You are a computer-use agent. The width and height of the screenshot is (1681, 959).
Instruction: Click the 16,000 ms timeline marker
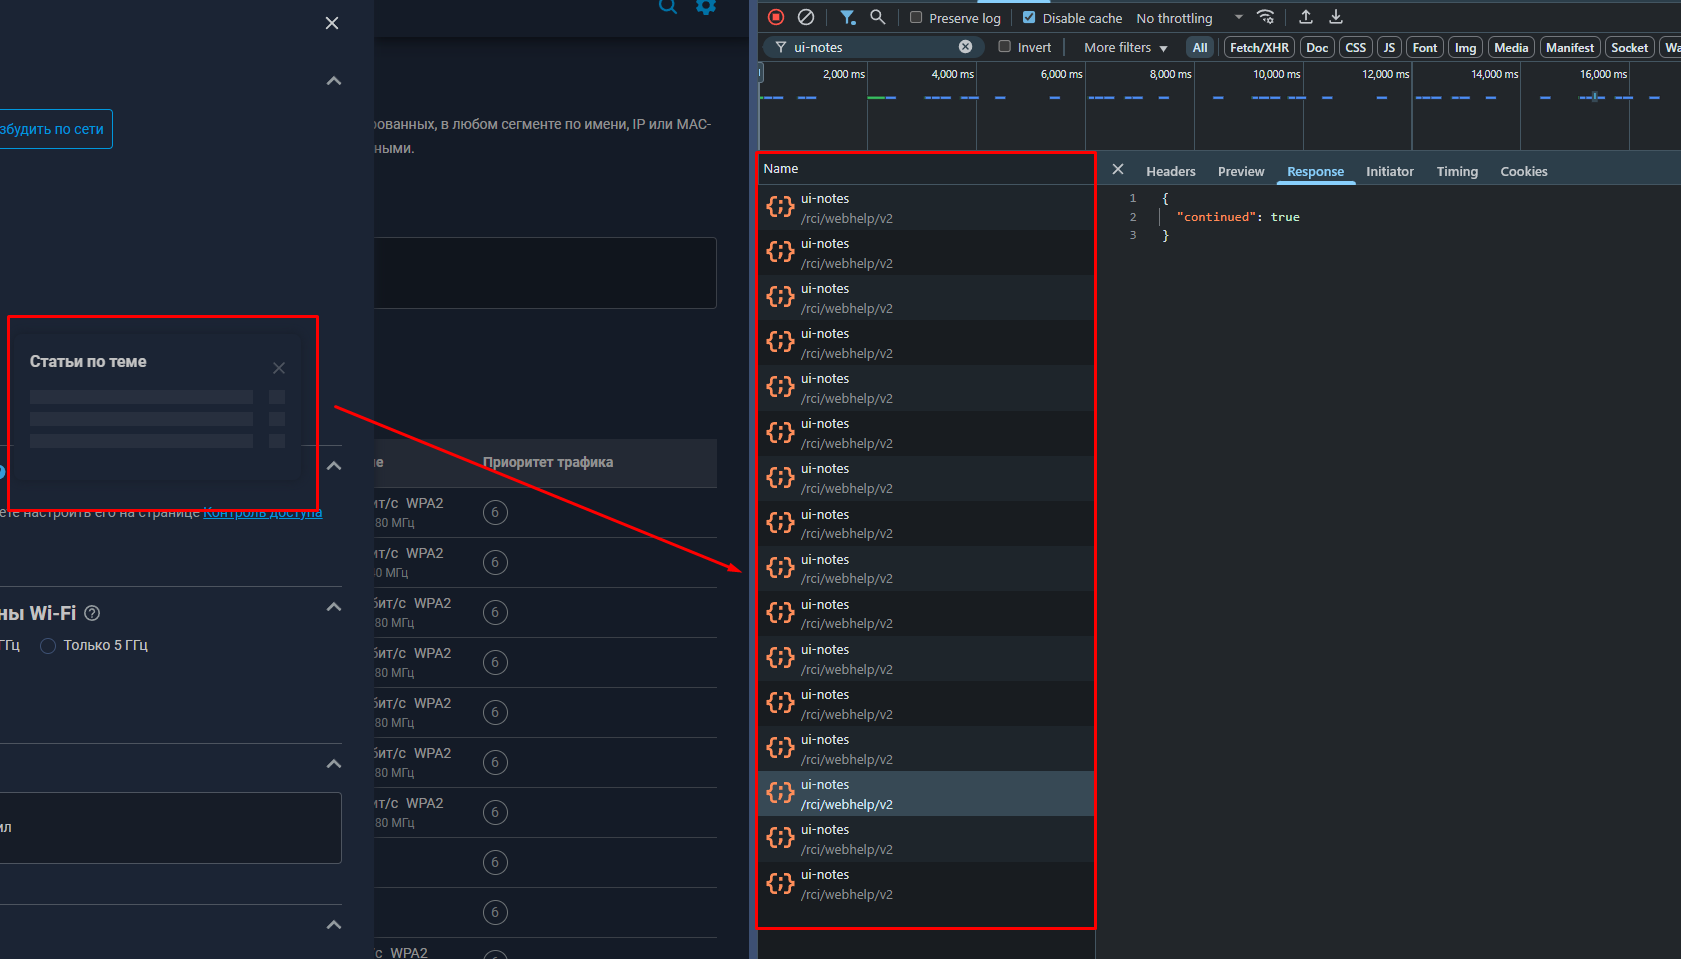pyautogui.click(x=1603, y=74)
